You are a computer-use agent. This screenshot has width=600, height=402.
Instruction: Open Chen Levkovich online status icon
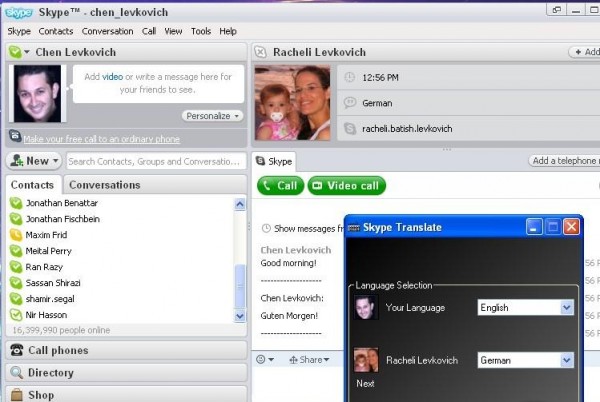[15, 52]
